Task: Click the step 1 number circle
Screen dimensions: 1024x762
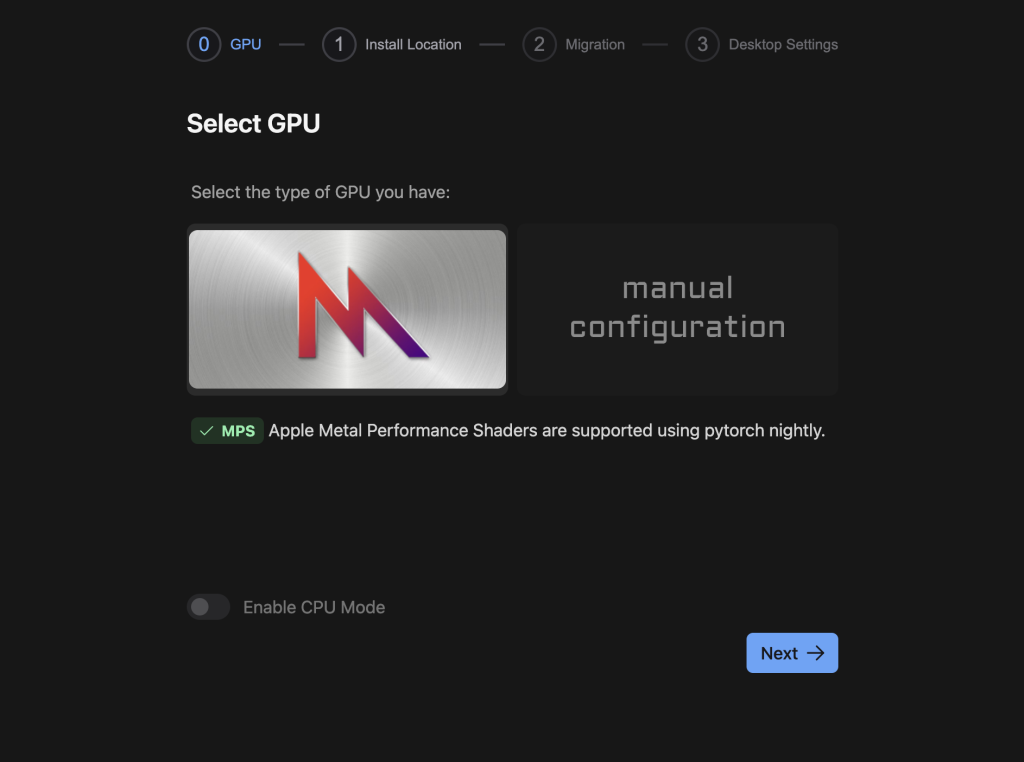Action: [x=339, y=44]
